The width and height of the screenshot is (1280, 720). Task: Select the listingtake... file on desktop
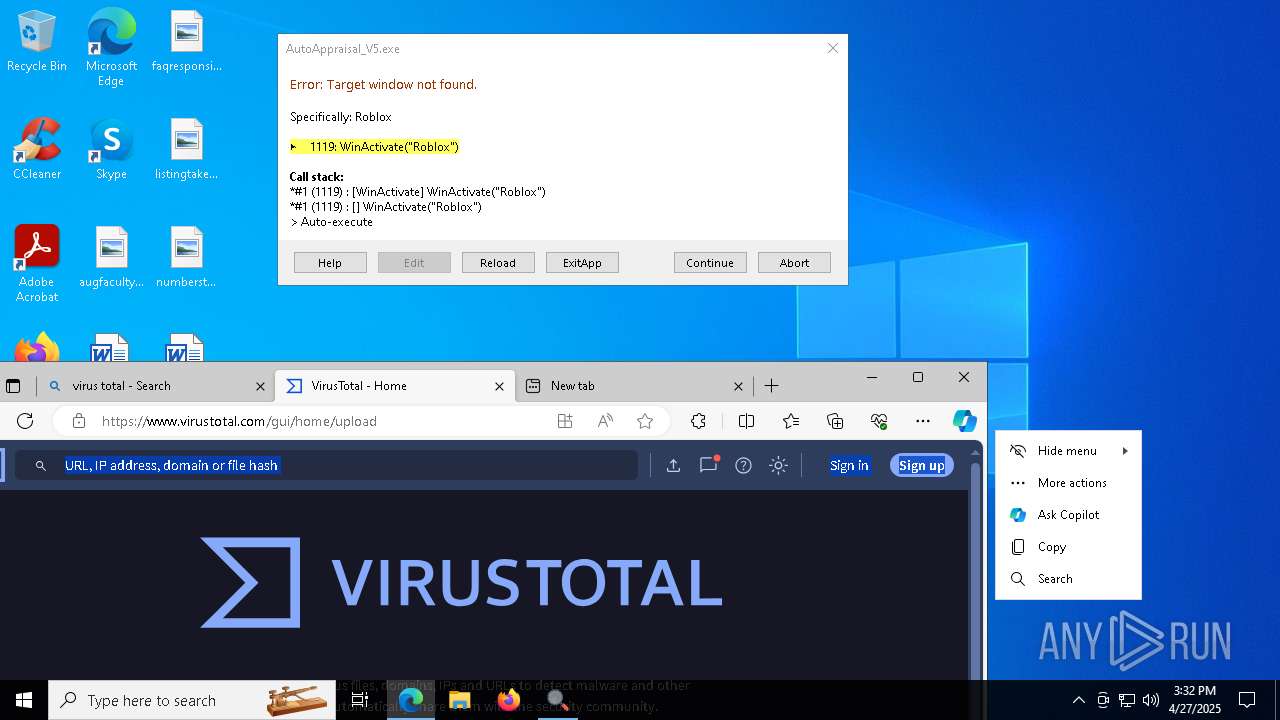tap(186, 150)
